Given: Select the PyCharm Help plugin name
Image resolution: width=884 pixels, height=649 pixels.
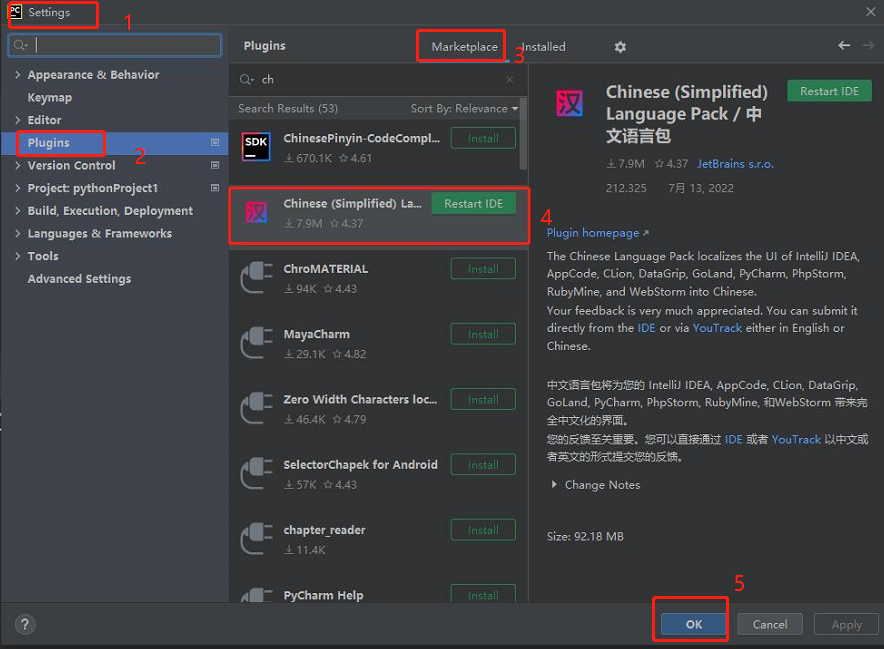Looking at the screenshot, I should (323, 595).
